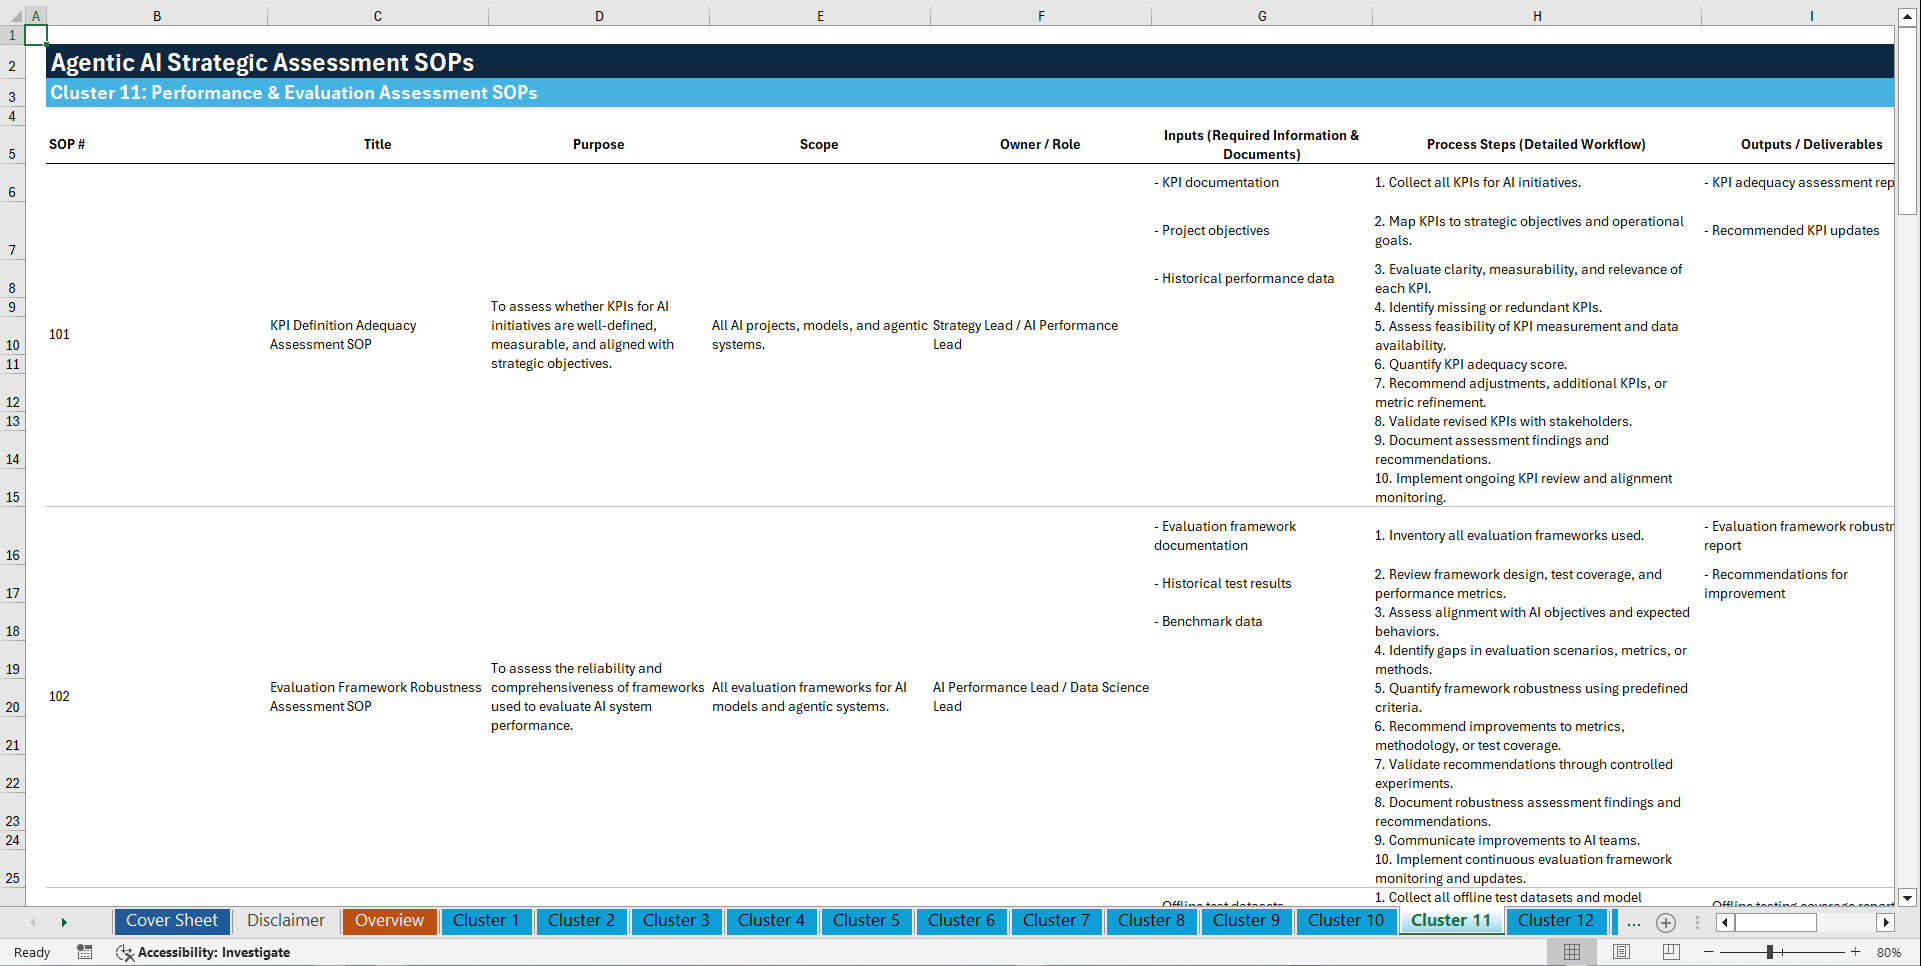
Task: Add a new worksheet with the plus icon
Action: pos(1666,922)
